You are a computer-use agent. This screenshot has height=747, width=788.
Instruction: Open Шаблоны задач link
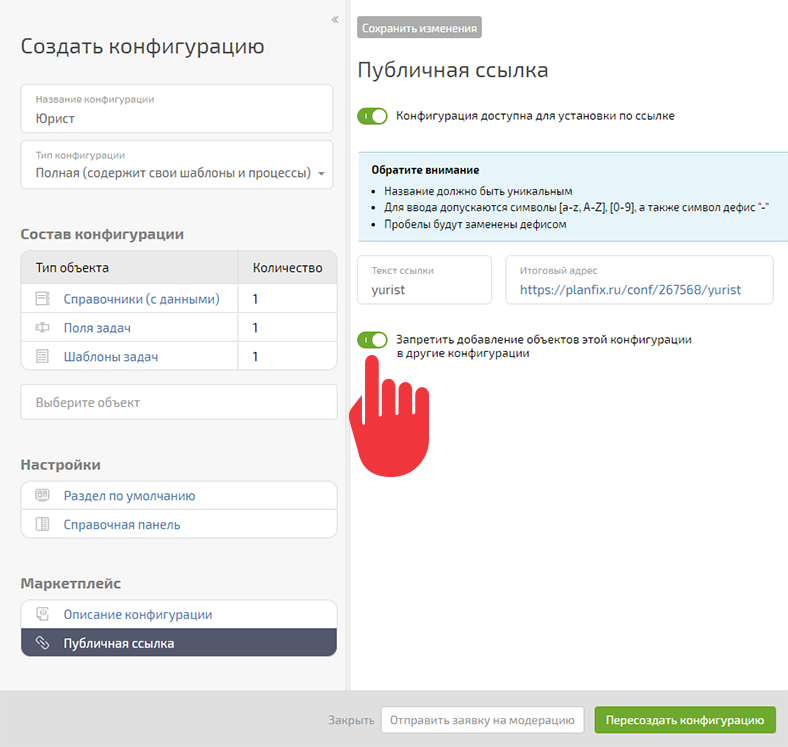click(111, 357)
